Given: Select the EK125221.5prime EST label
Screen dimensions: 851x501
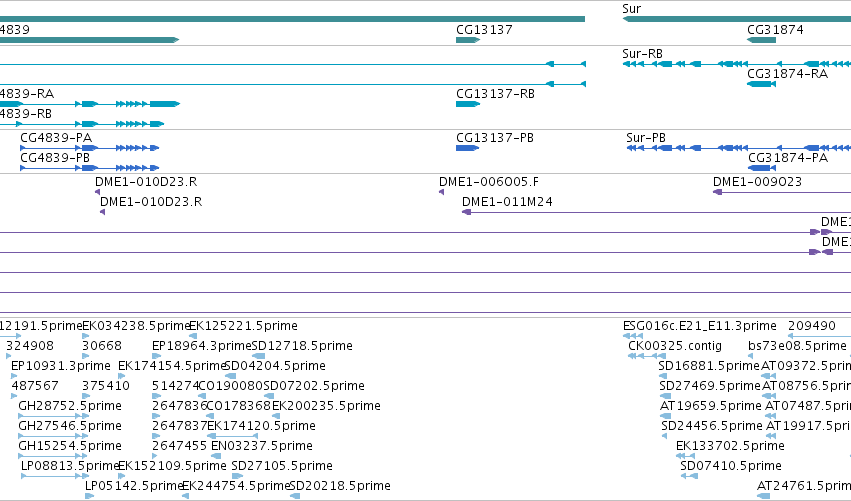Looking at the screenshot, I should click(243, 326).
